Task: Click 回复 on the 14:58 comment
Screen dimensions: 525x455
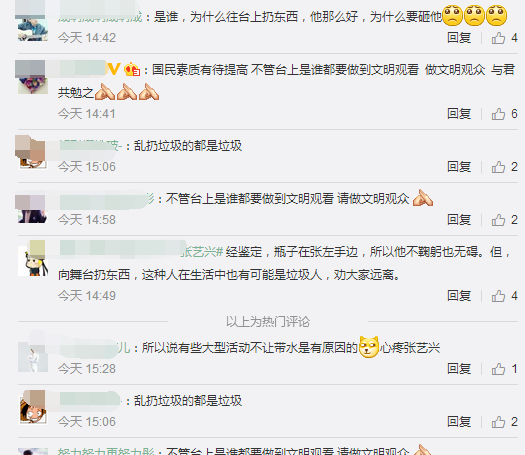Action: [x=459, y=220]
